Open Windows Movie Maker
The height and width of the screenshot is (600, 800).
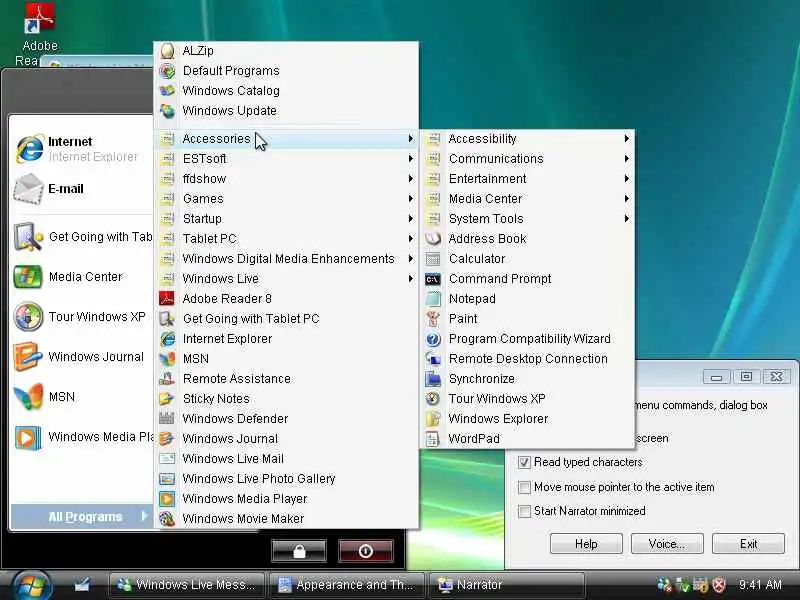pos(286,518)
